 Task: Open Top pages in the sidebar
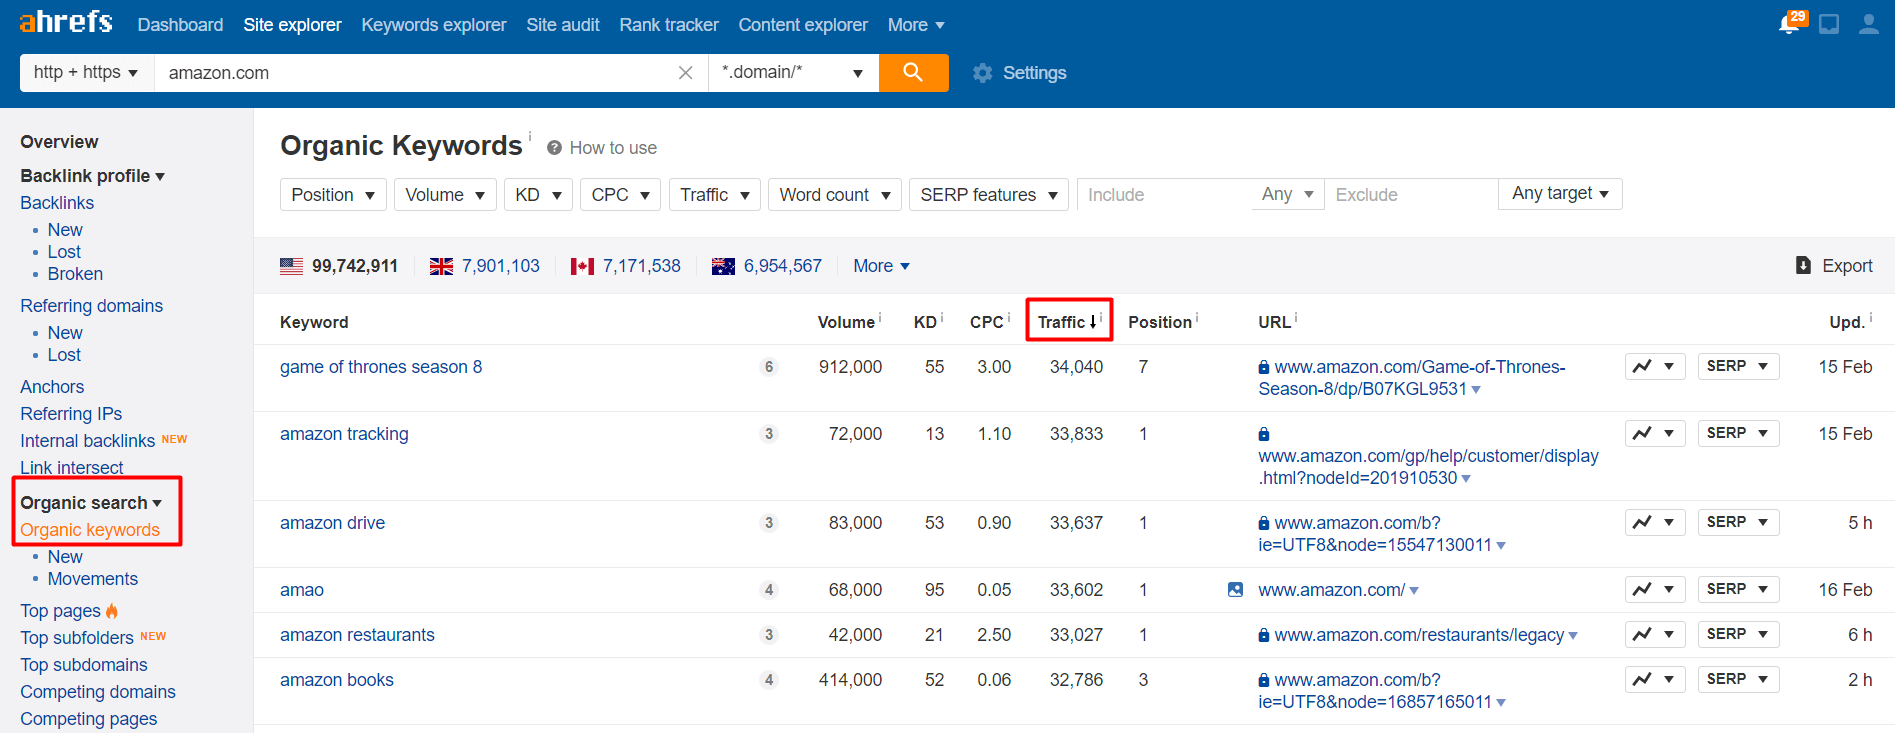click(60, 611)
